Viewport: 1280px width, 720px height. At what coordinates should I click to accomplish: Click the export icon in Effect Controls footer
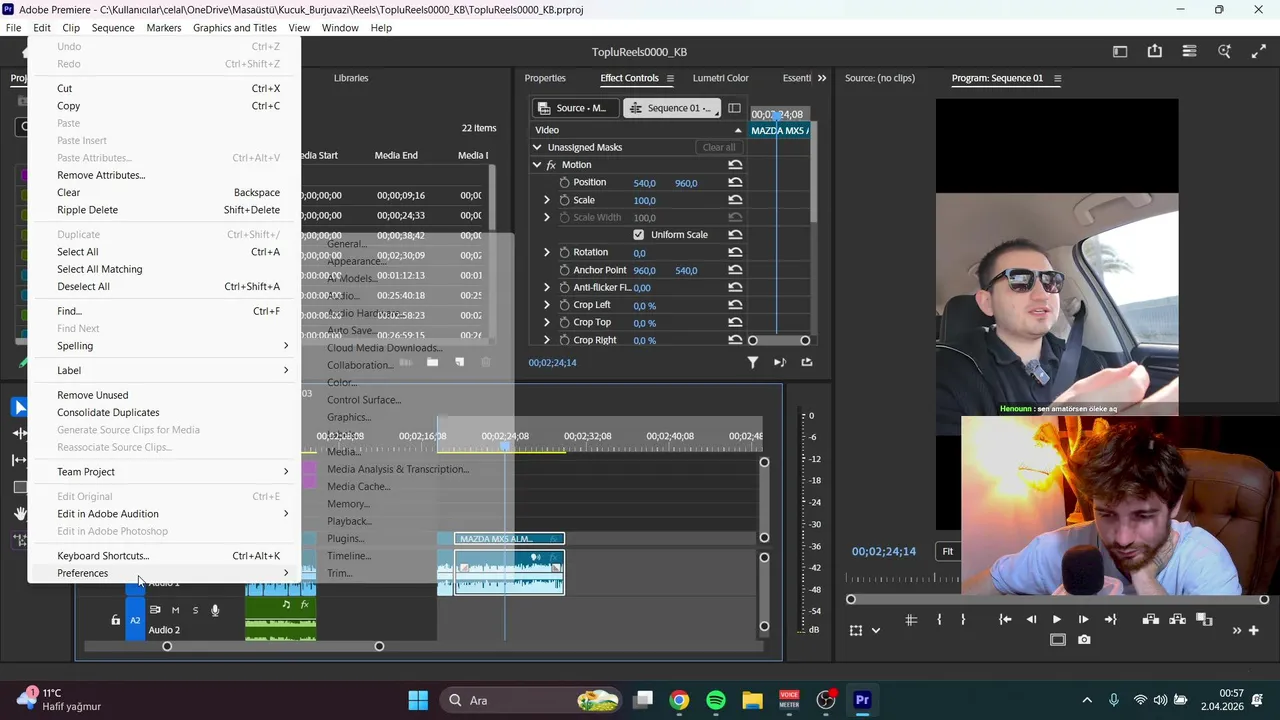(806, 362)
